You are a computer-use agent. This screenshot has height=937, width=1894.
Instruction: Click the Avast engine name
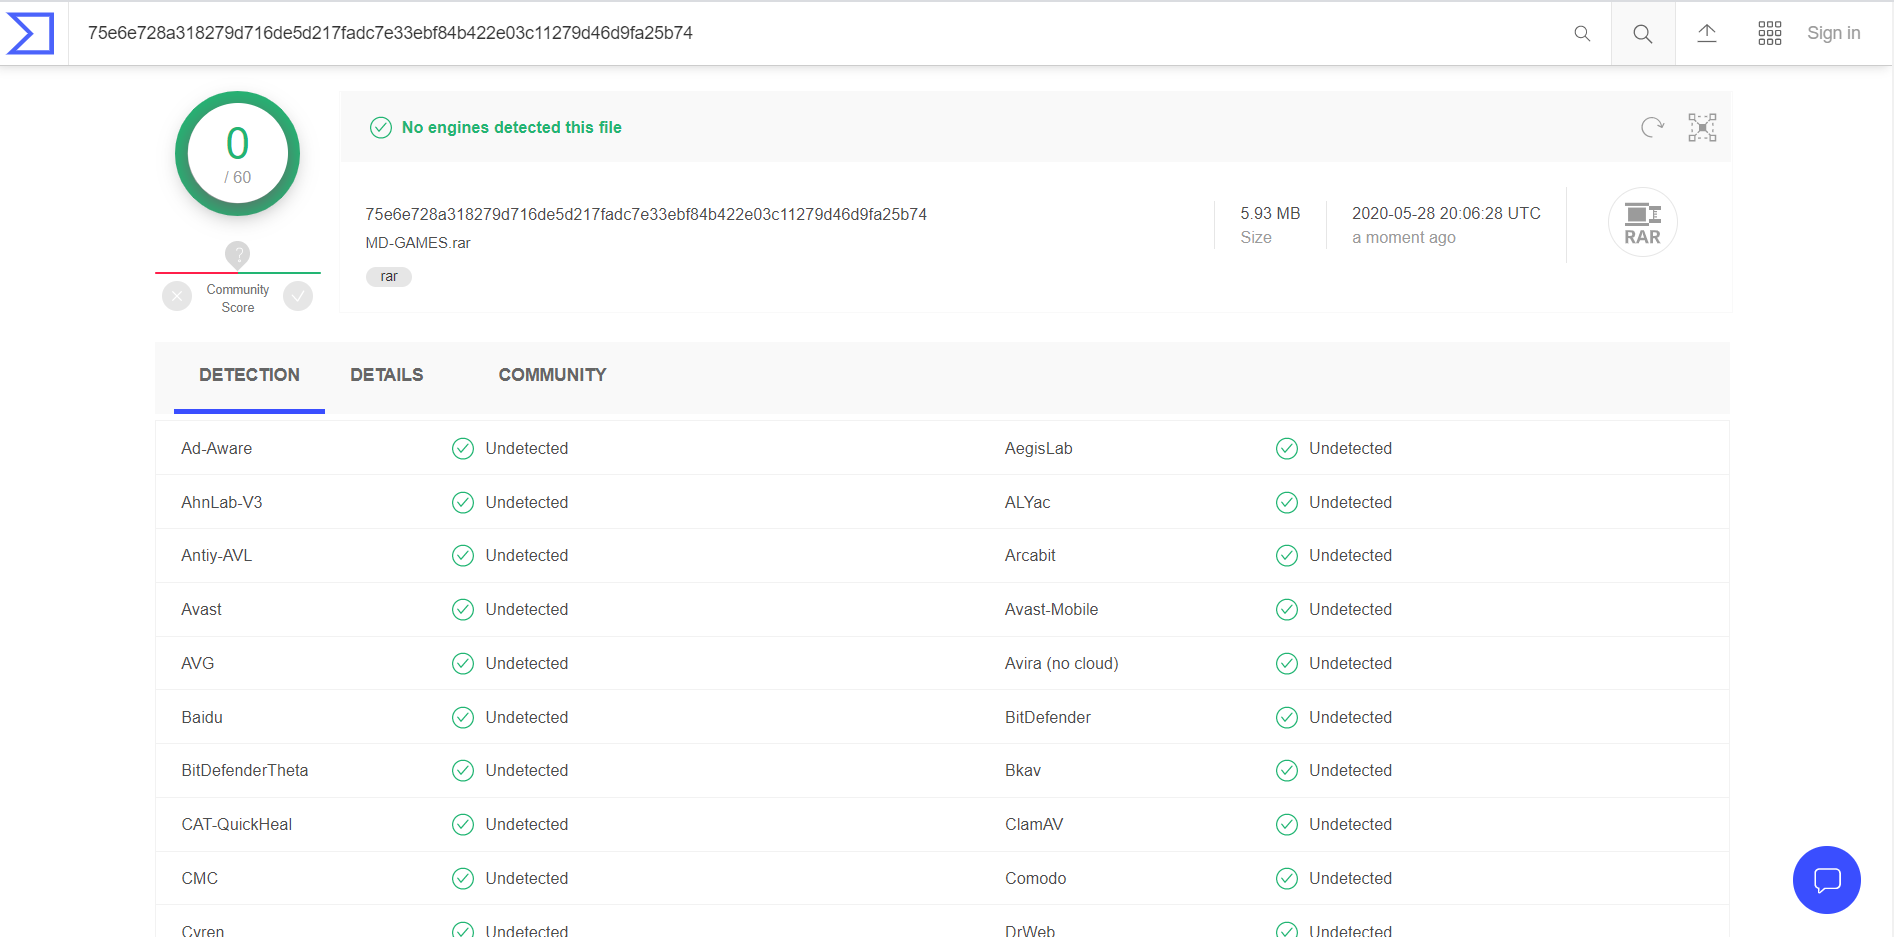pyautogui.click(x=202, y=609)
